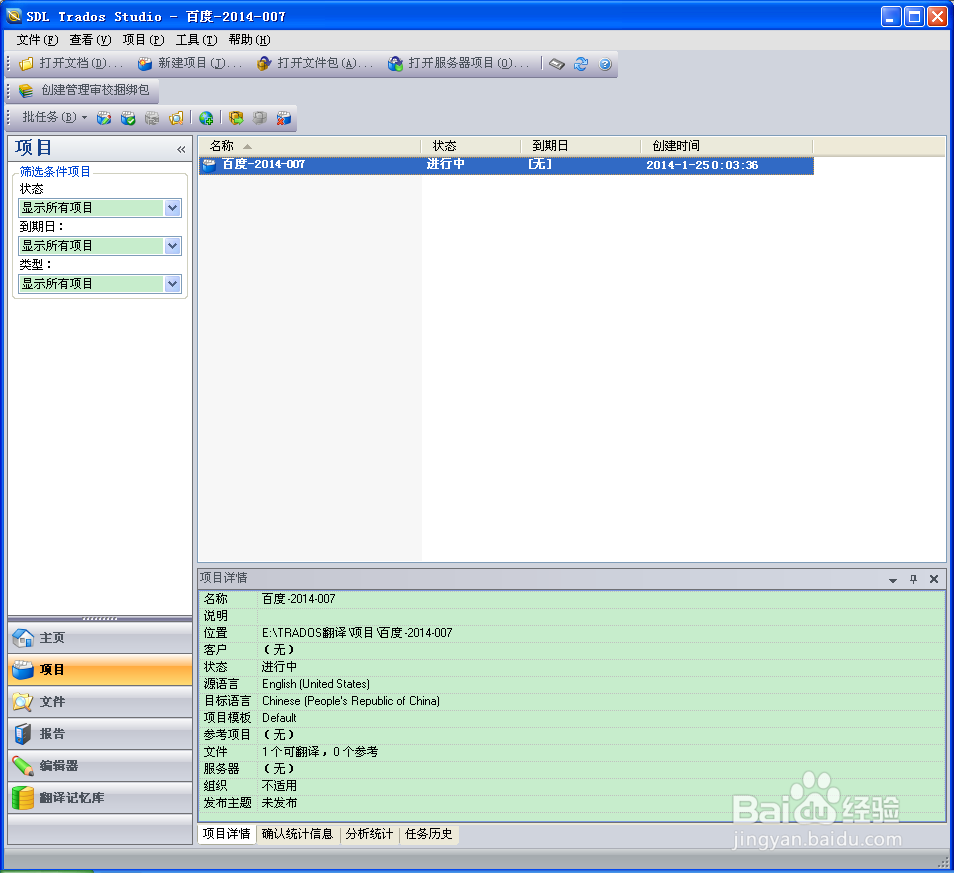This screenshot has height=873, width=954.
Task: Sort by the 名称 column header
Action: pyautogui.click(x=310, y=146)
